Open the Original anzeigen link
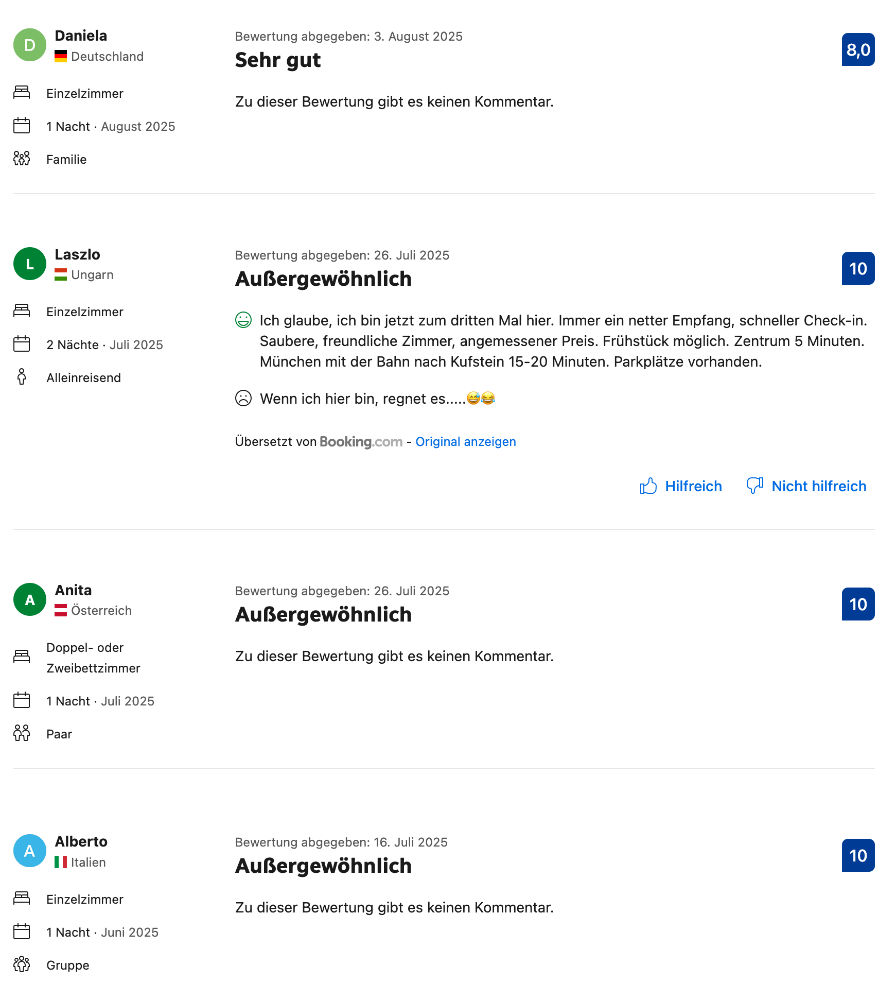Screen dimensions: 896x1000 click(x=466, y=442)
